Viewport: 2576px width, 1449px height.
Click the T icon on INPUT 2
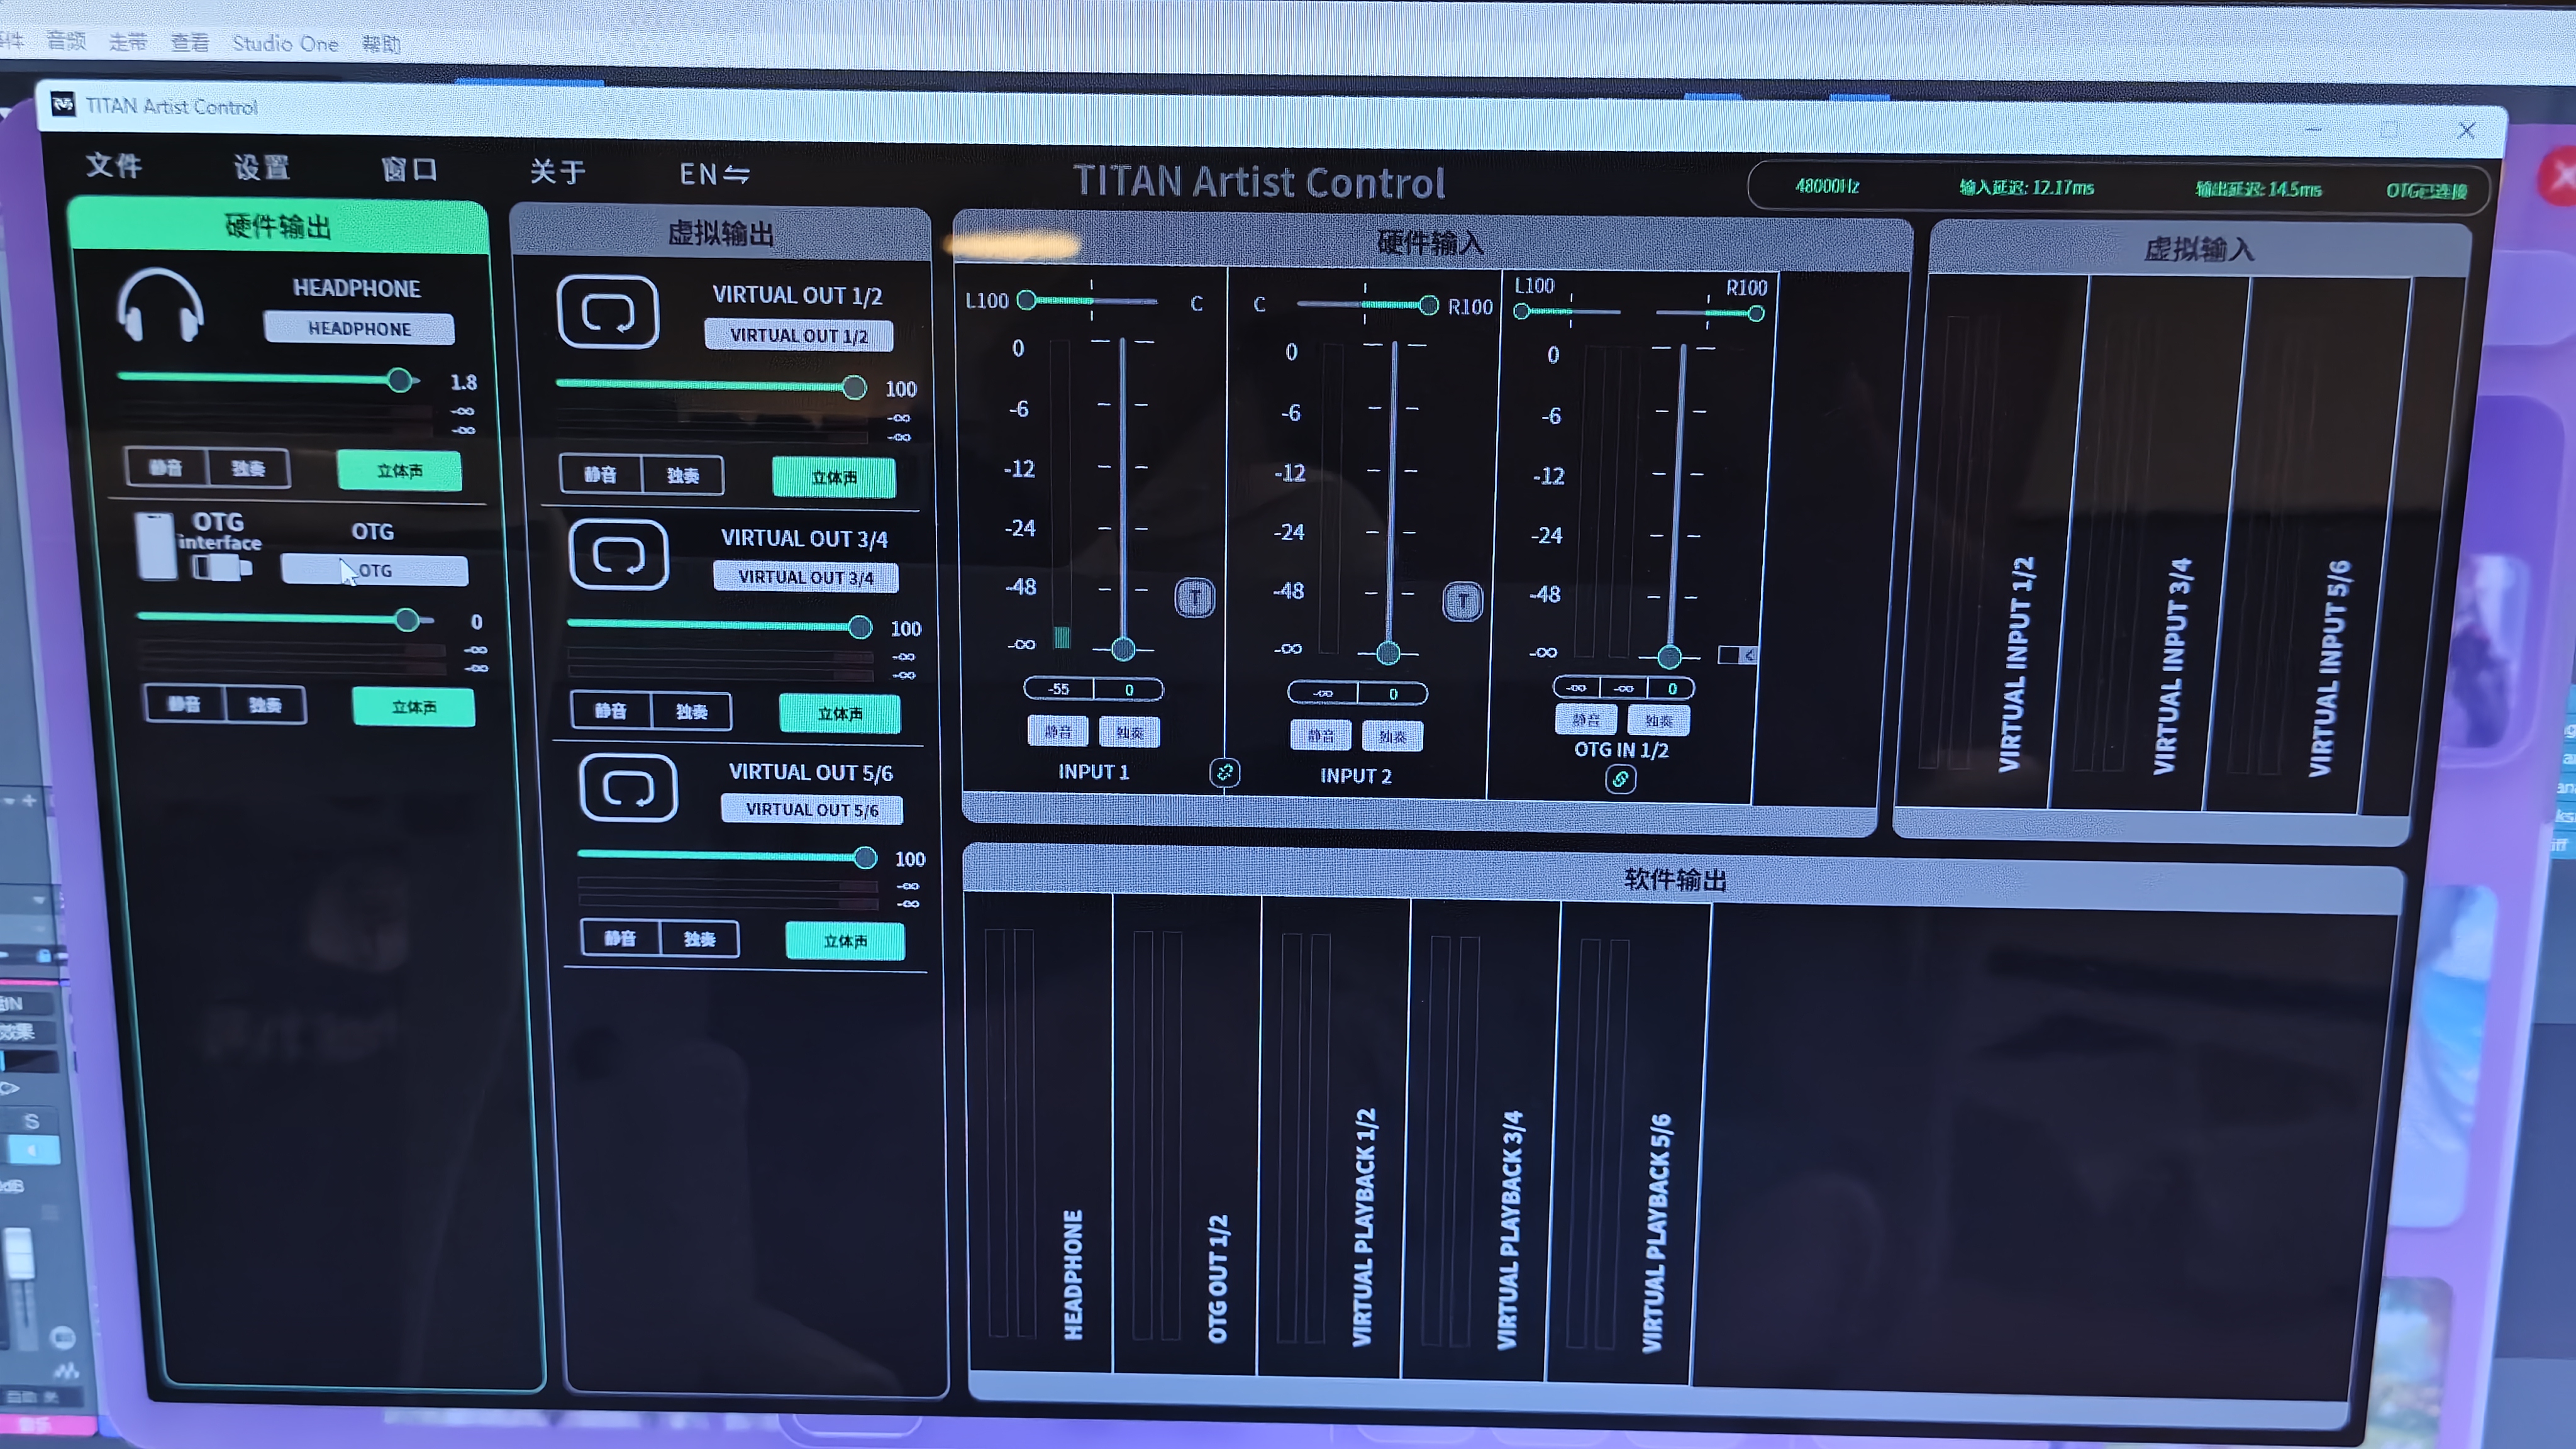click(1462, 602)
